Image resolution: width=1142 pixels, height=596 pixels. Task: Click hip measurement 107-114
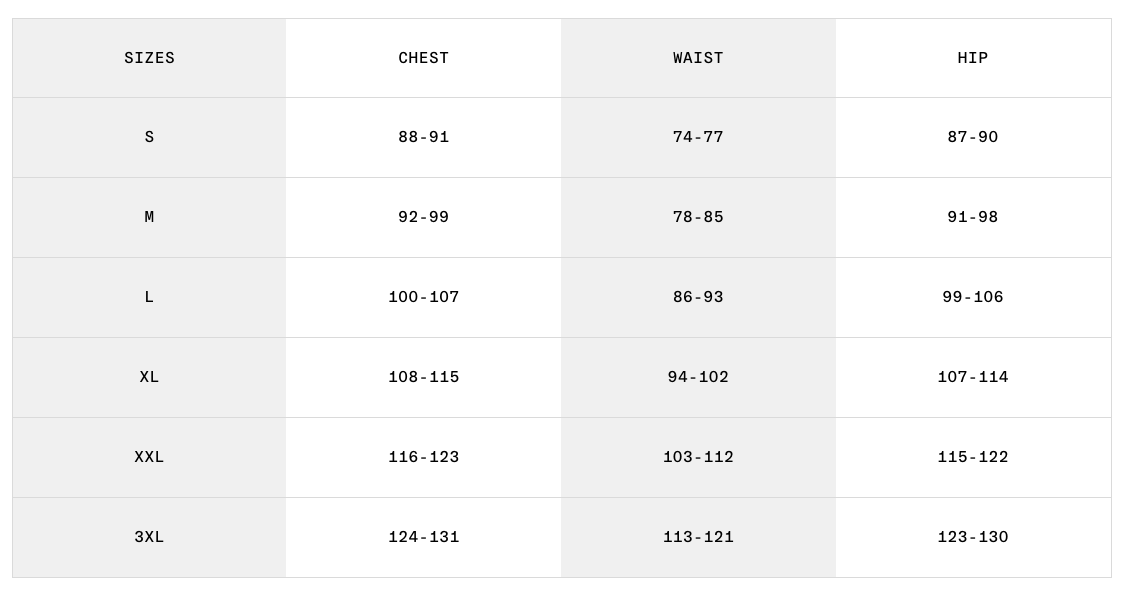(973, 377)
